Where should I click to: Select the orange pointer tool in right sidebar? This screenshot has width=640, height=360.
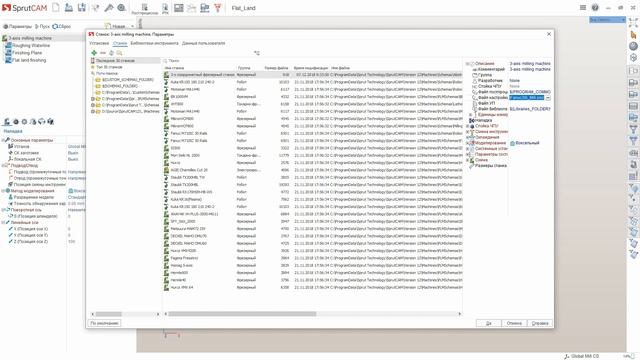click(633, 35)
